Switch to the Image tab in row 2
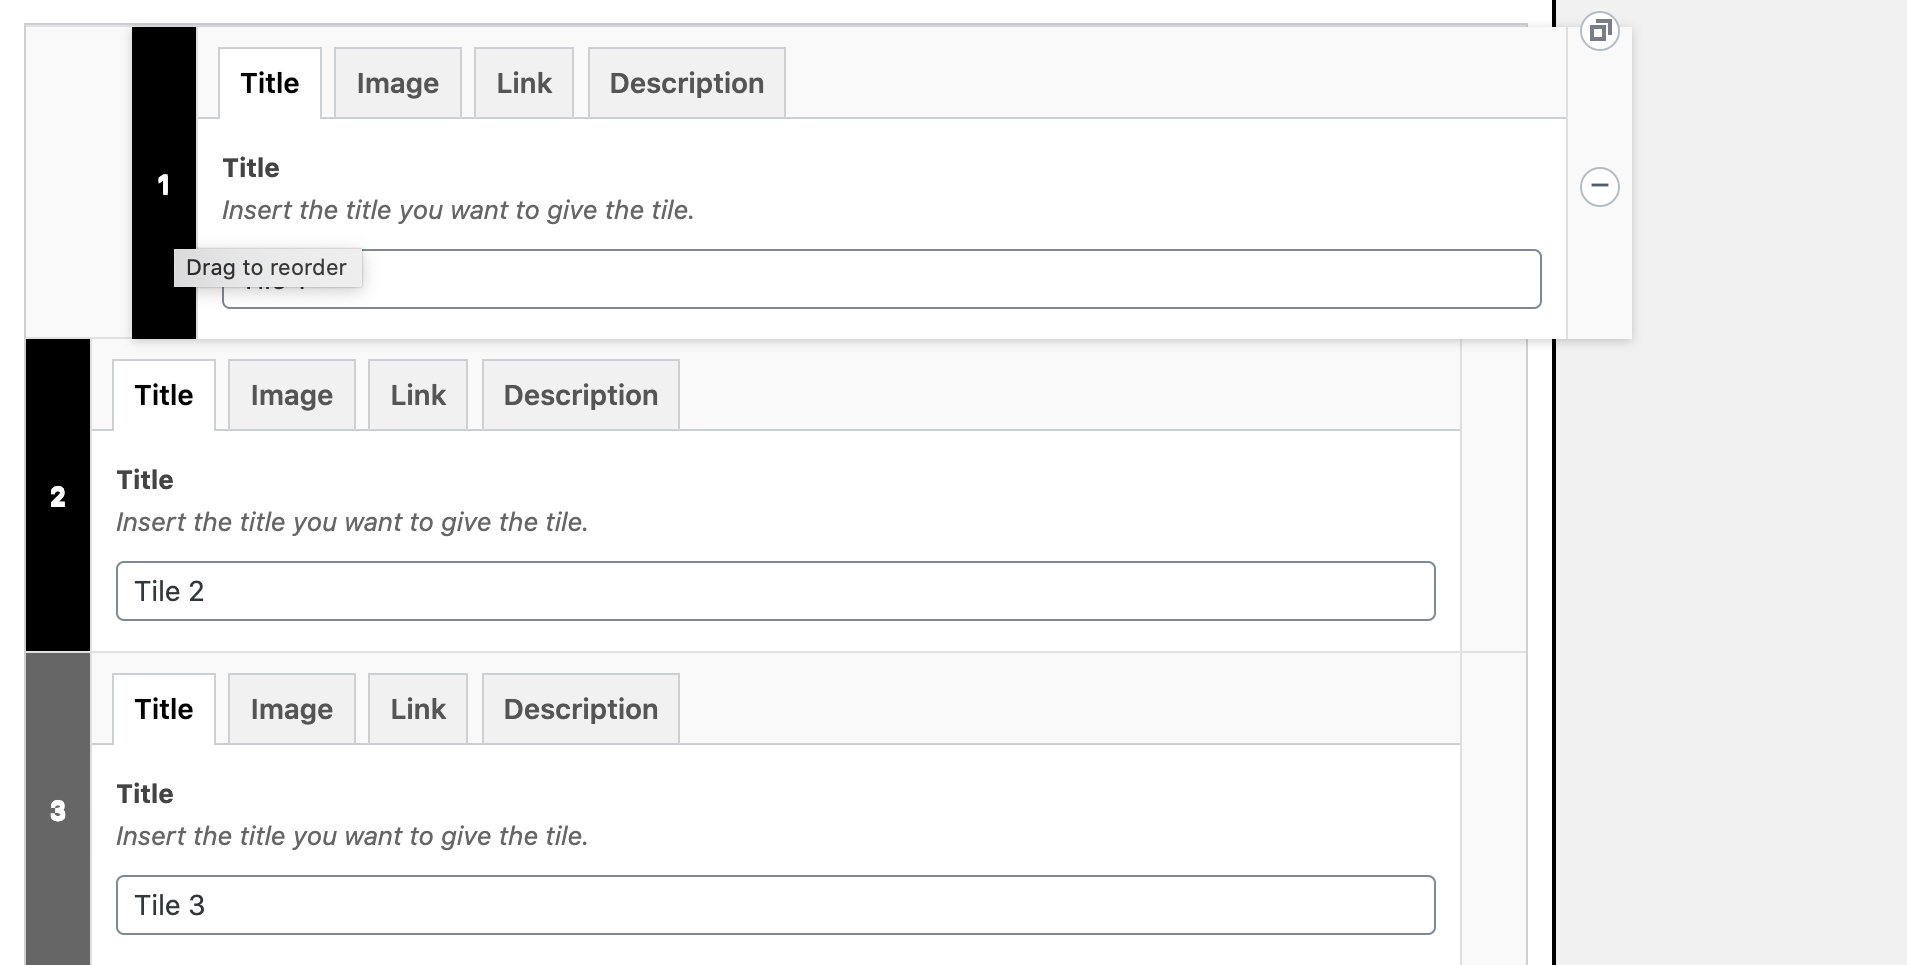 point(291,395)
